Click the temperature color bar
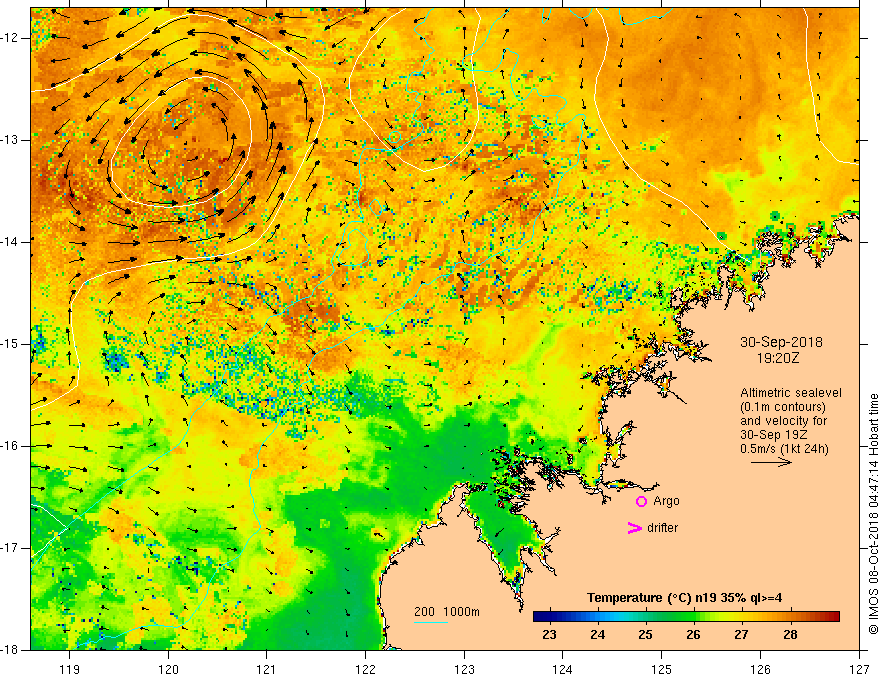This screenshot has width=880, height=680. click(686, 617)
